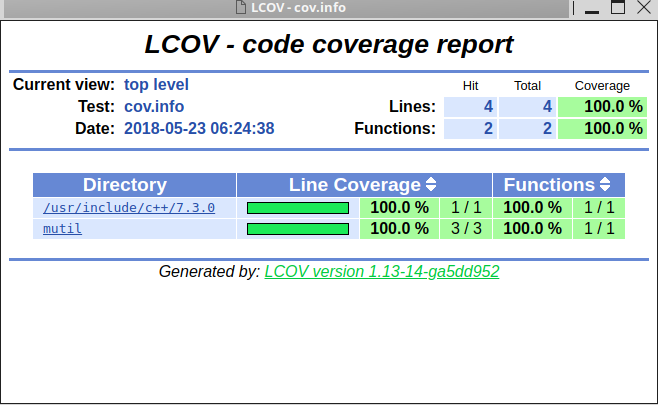Click the Functions coverage 100.0 % summary cell

(x=602, y=128)
